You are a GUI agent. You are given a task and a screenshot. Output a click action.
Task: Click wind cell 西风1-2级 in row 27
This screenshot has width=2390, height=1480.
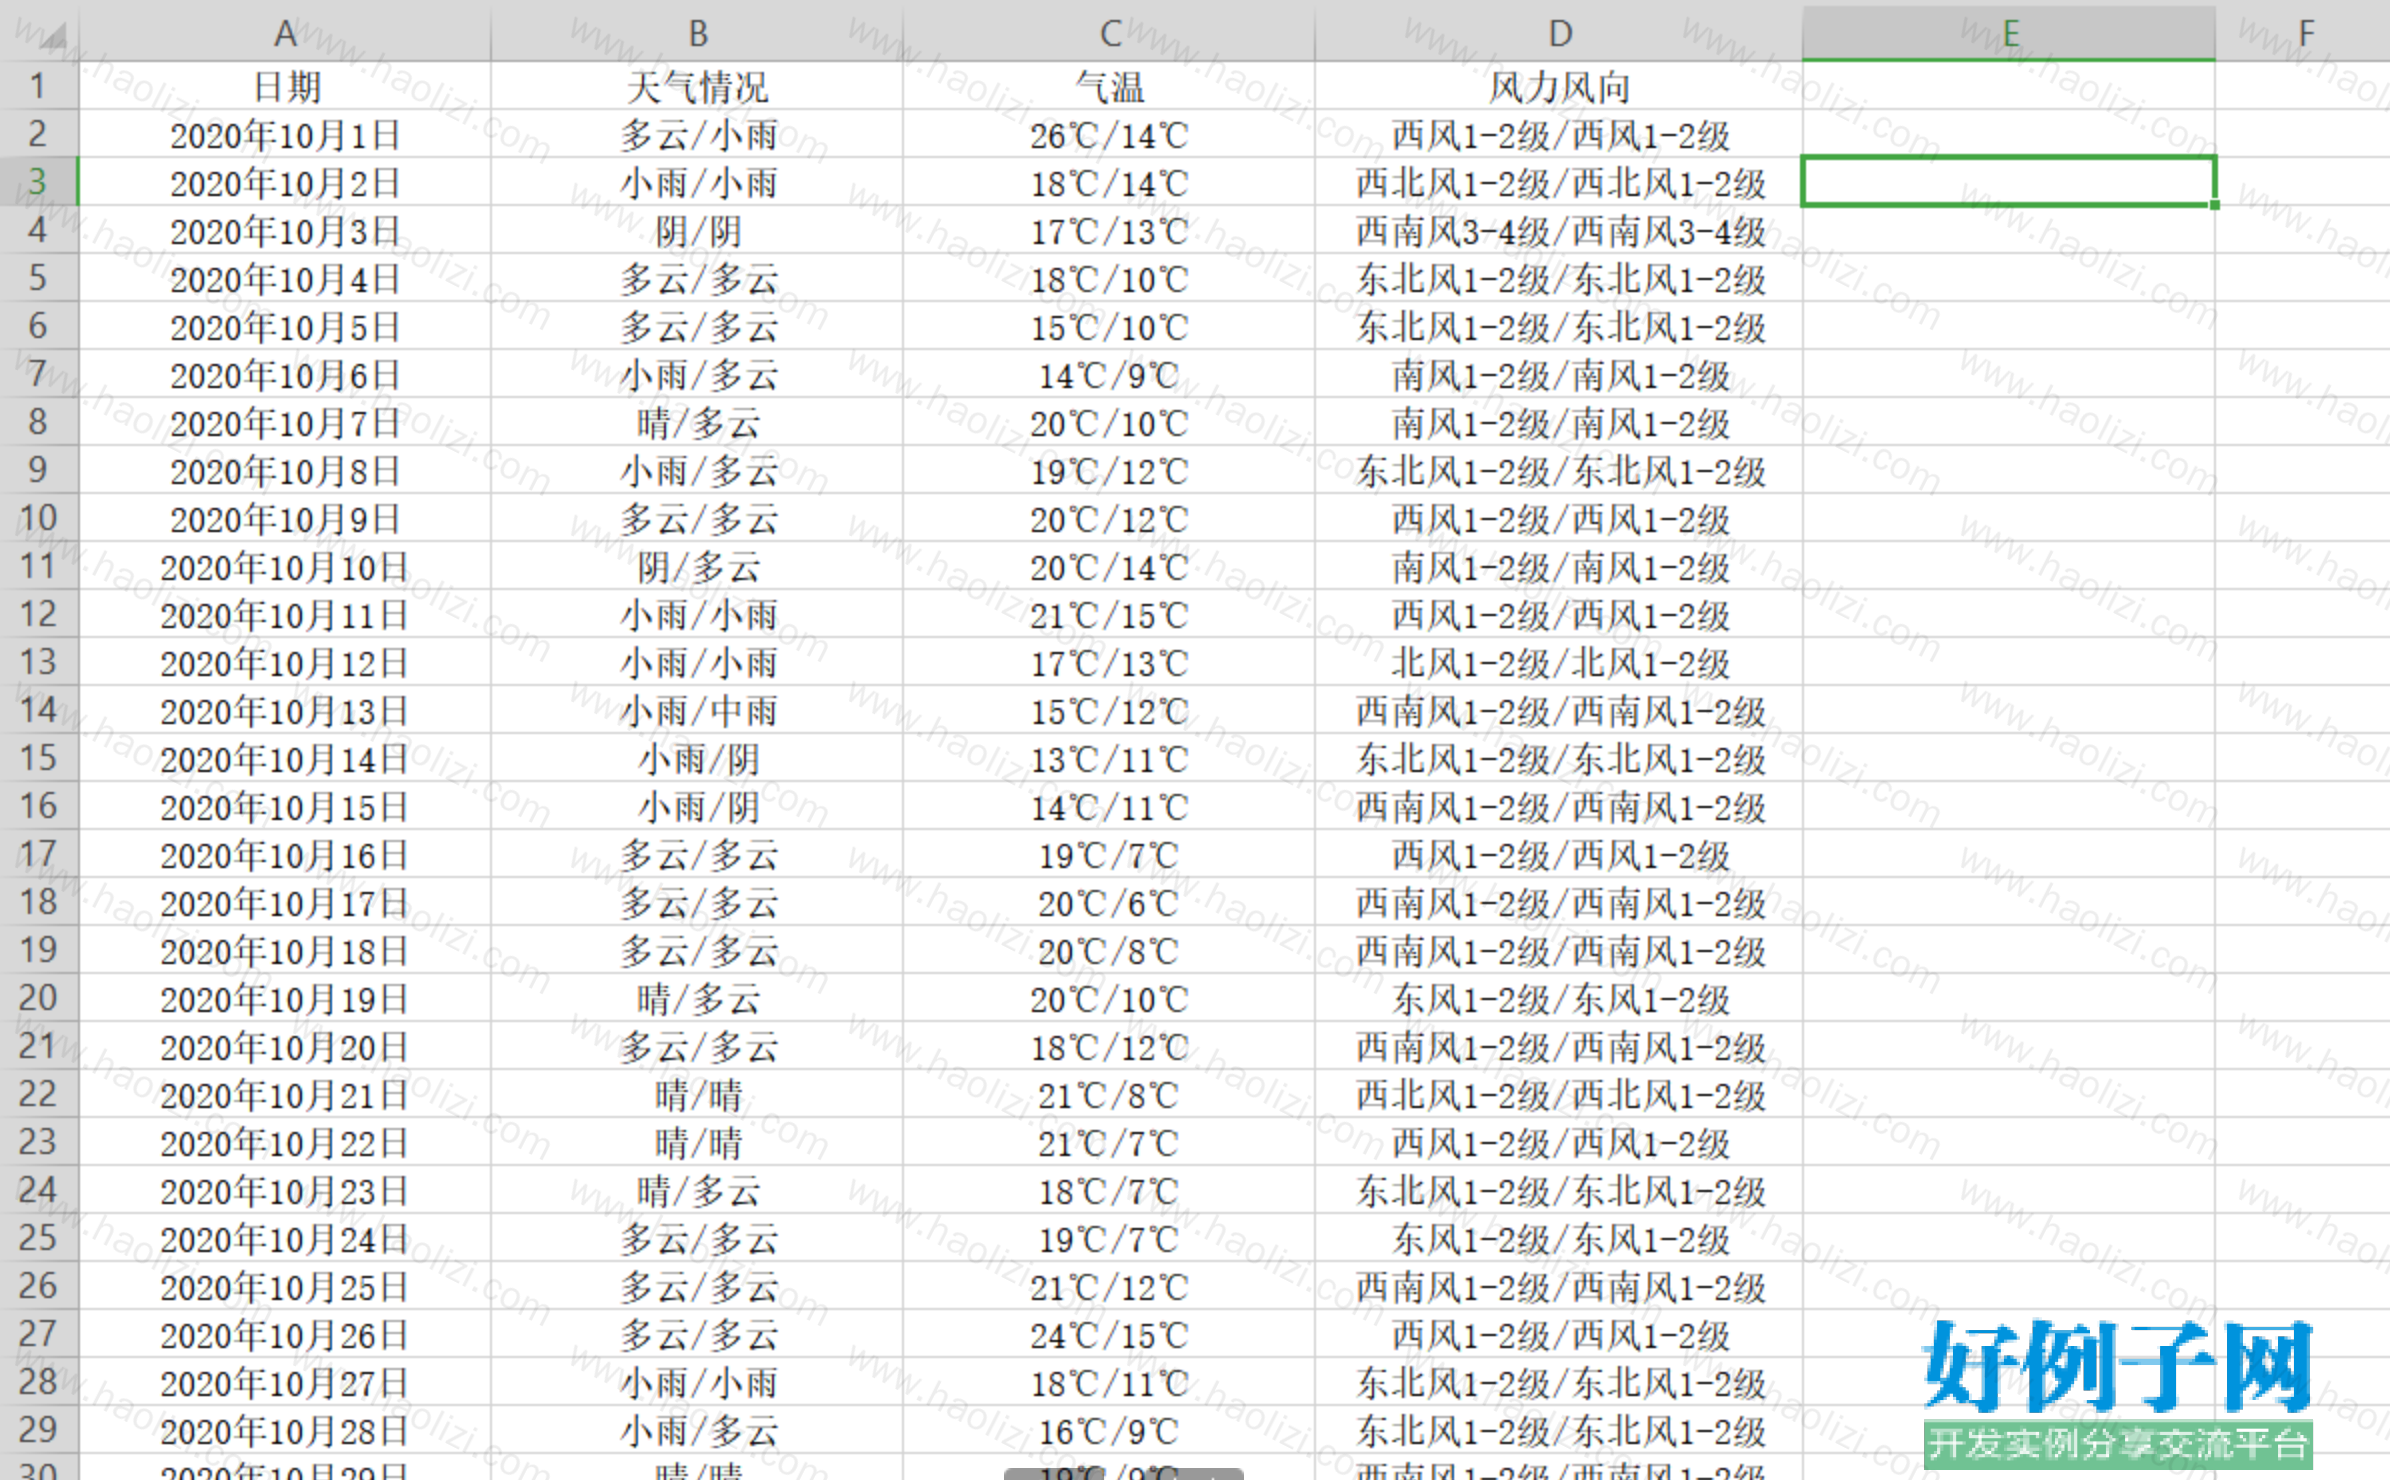1559,1334
